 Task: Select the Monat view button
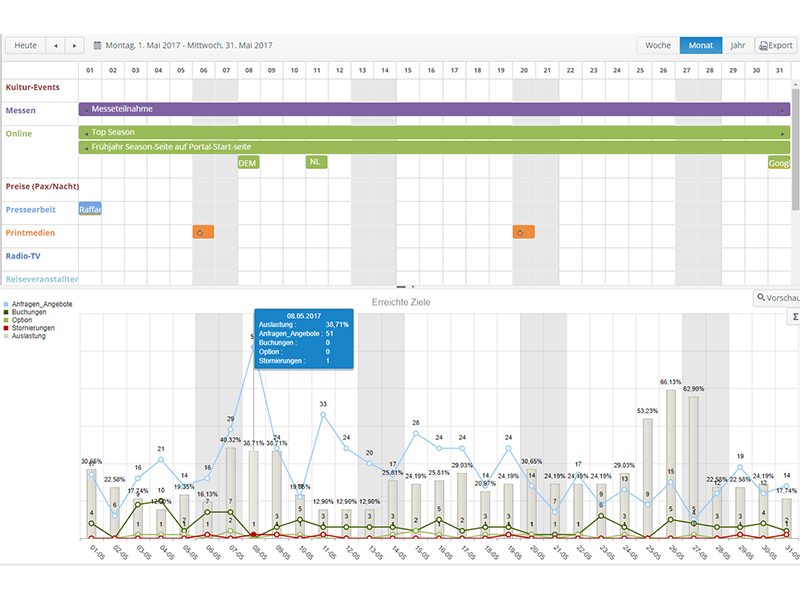pos(700,45)
